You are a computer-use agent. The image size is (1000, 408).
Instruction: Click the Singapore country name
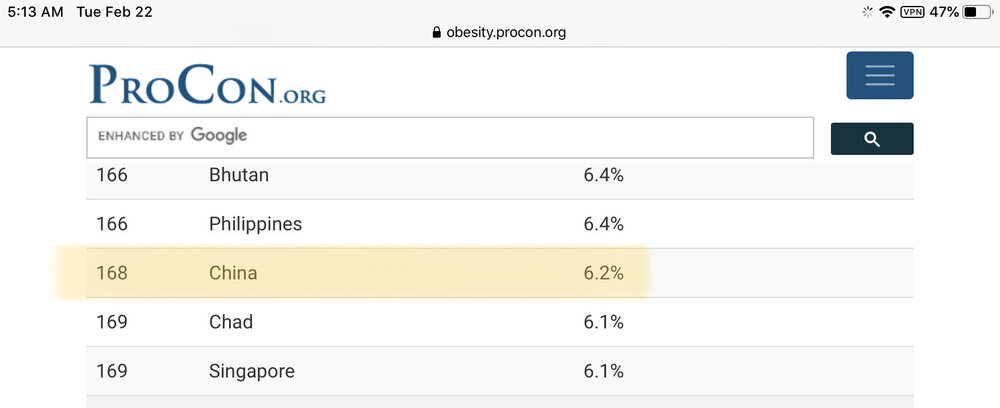click(252, 371)
